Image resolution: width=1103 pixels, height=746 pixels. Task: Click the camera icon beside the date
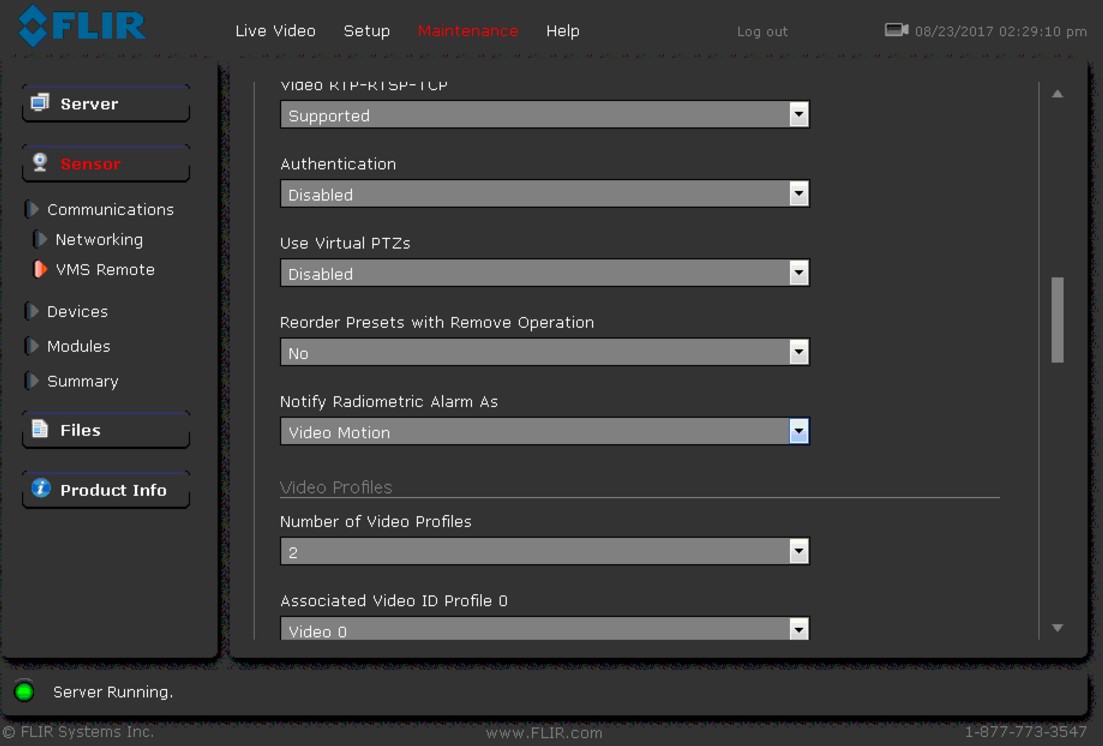pos(896,30)
